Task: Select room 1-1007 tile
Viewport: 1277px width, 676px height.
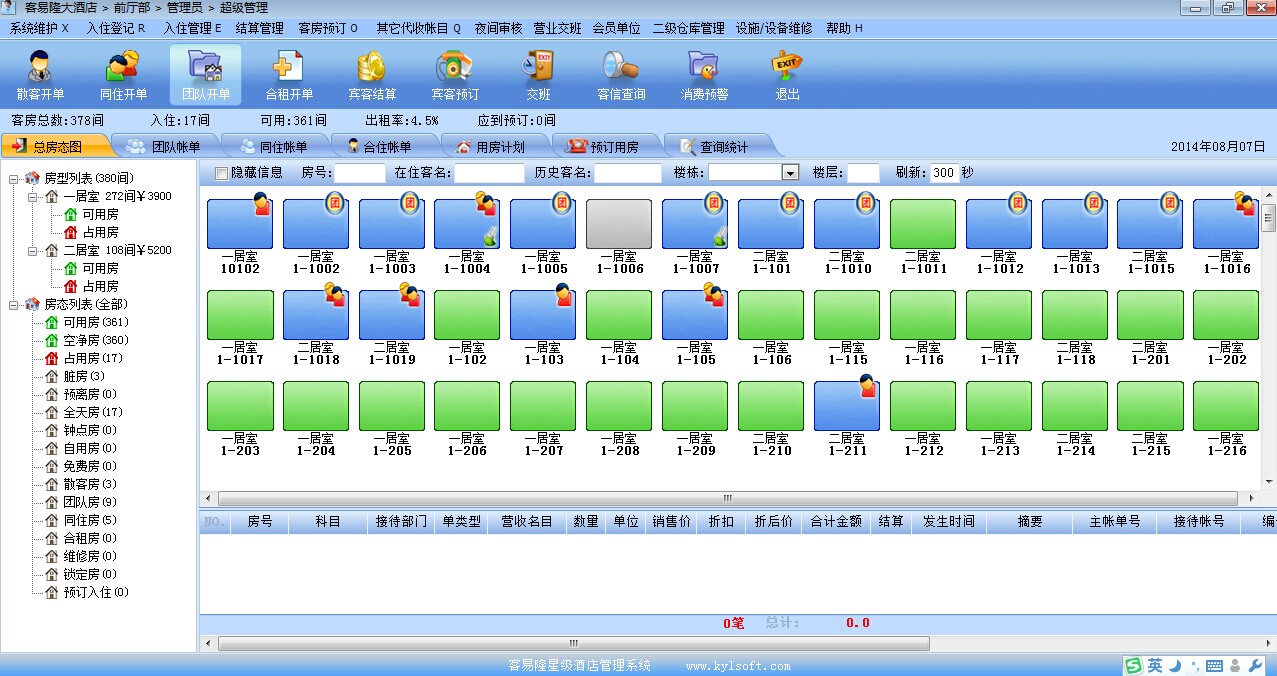Action: tap(695, 224)
